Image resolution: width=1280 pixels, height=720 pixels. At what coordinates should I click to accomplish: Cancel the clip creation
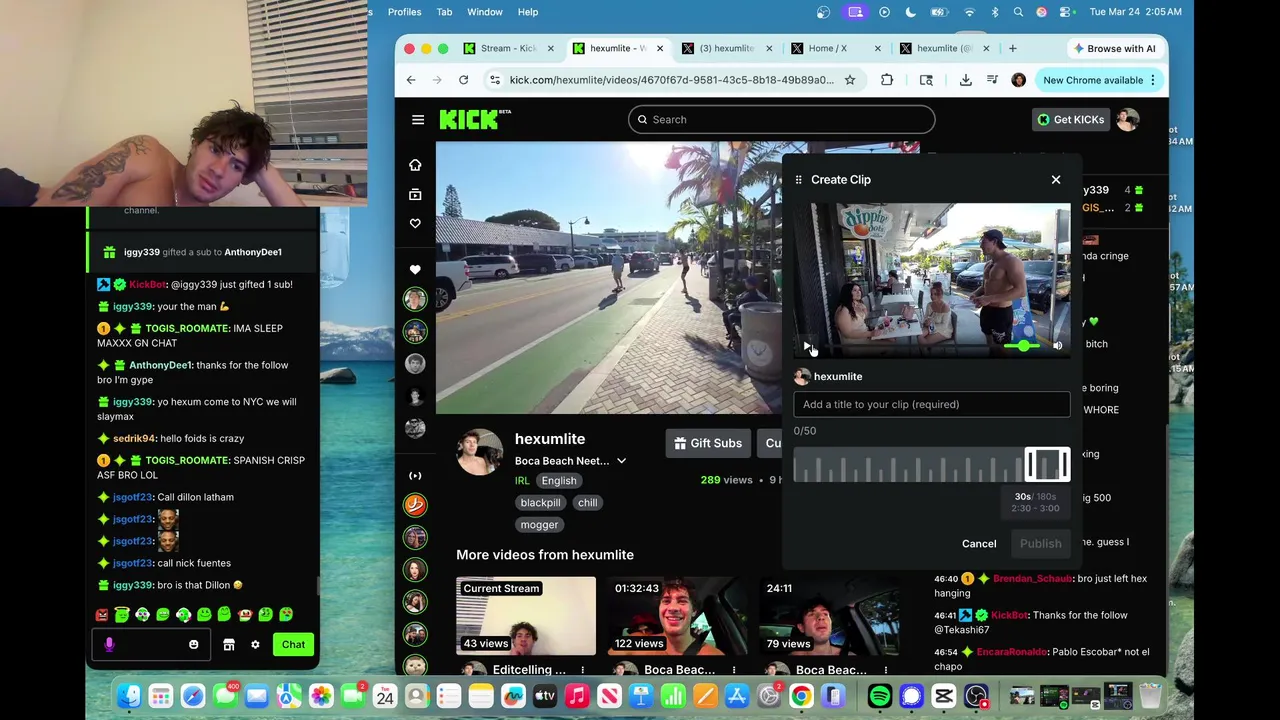[979, 544]
